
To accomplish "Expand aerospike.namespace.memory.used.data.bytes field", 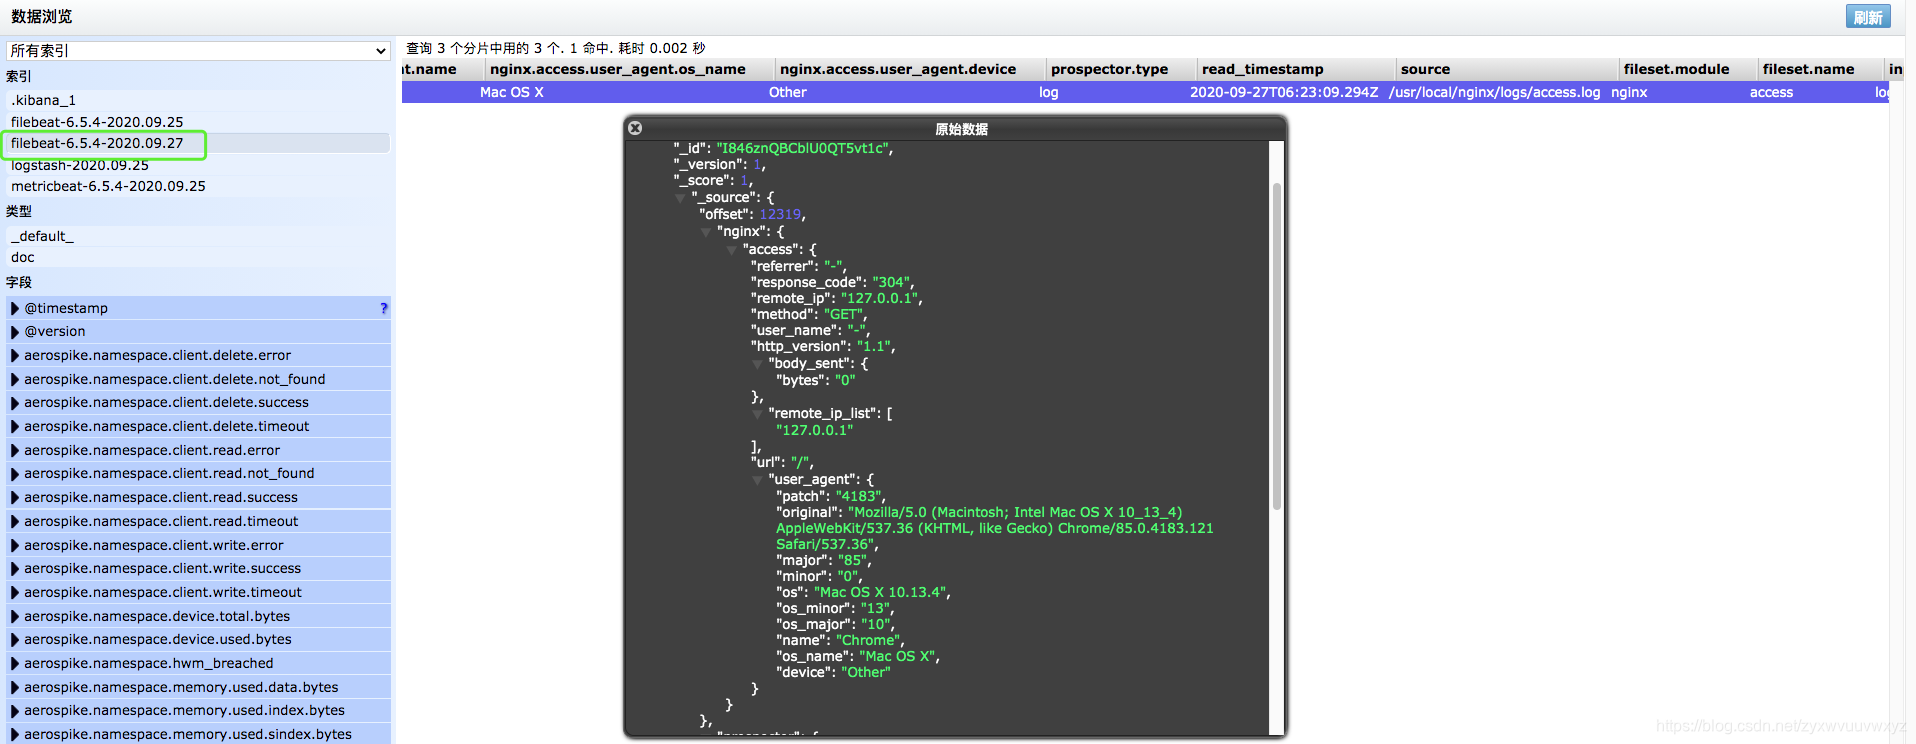I will 15,687.
